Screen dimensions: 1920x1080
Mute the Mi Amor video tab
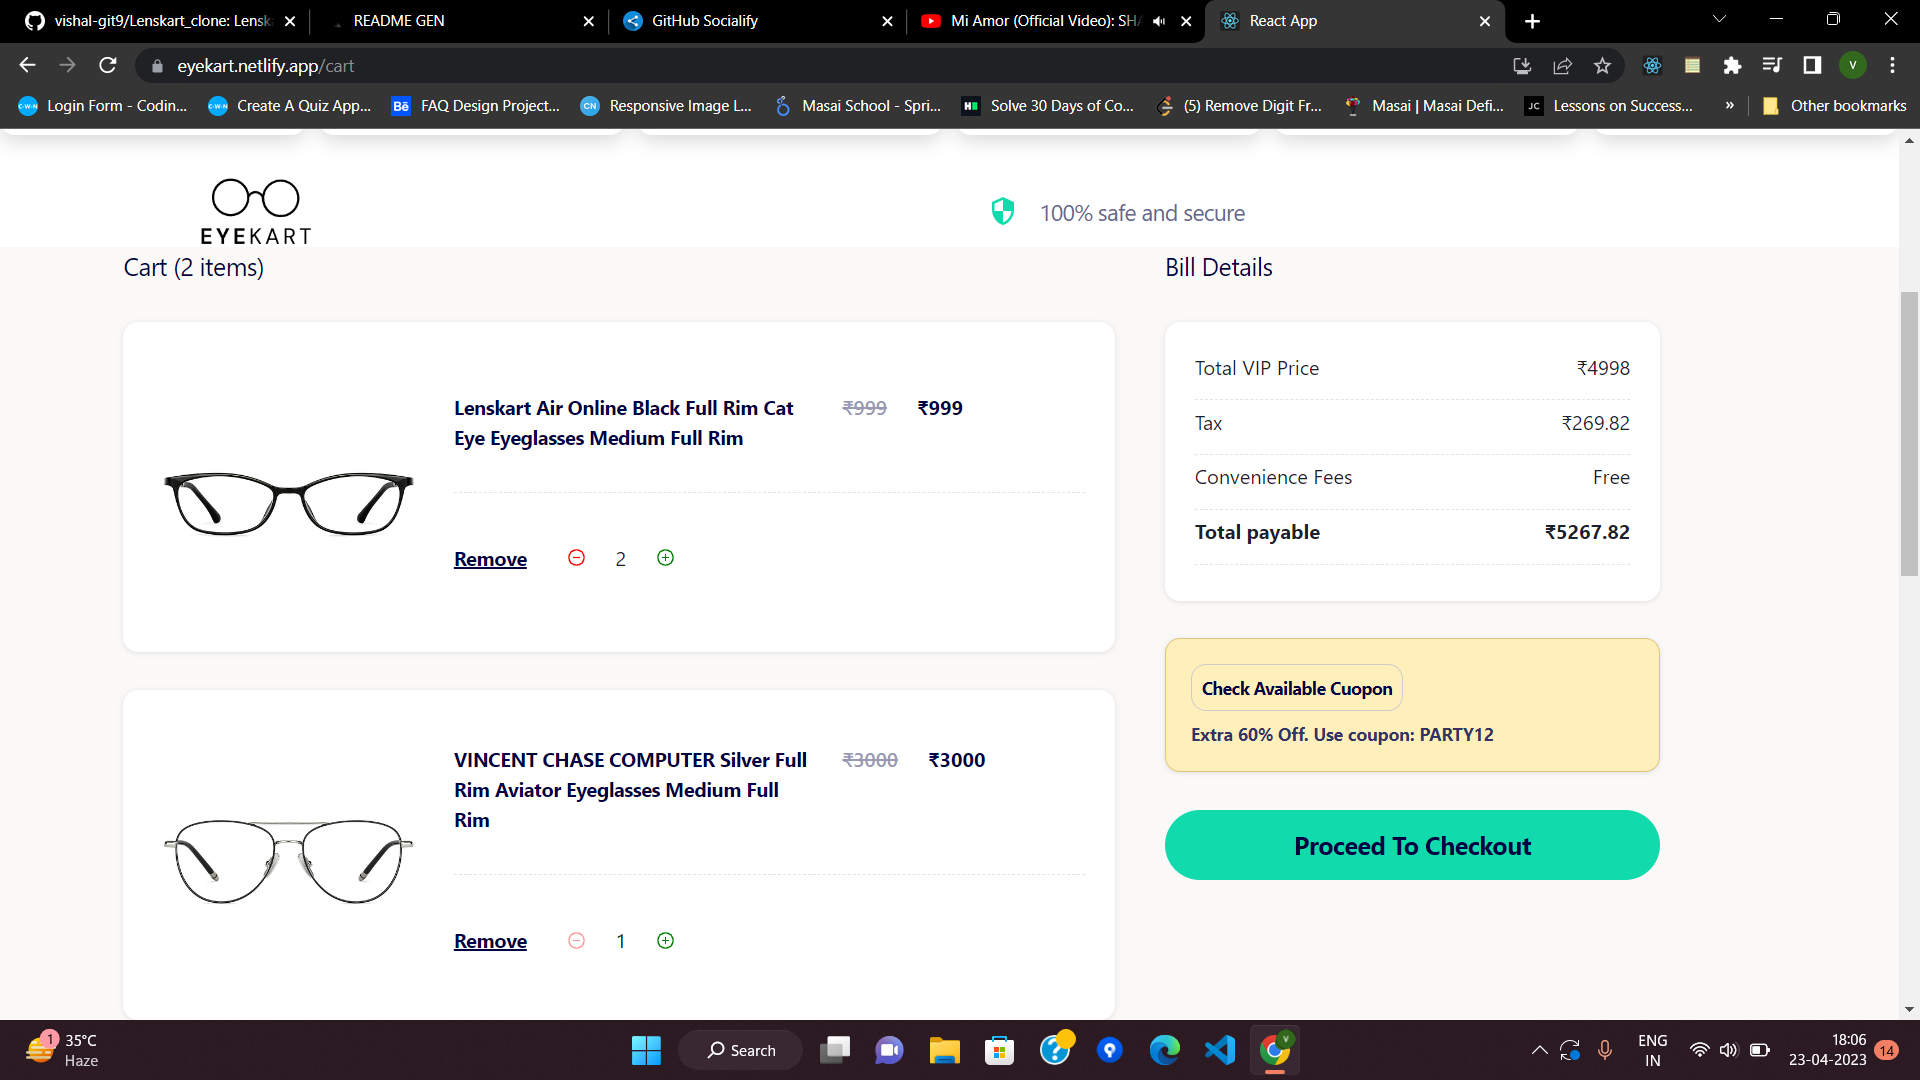point(1159,21)
